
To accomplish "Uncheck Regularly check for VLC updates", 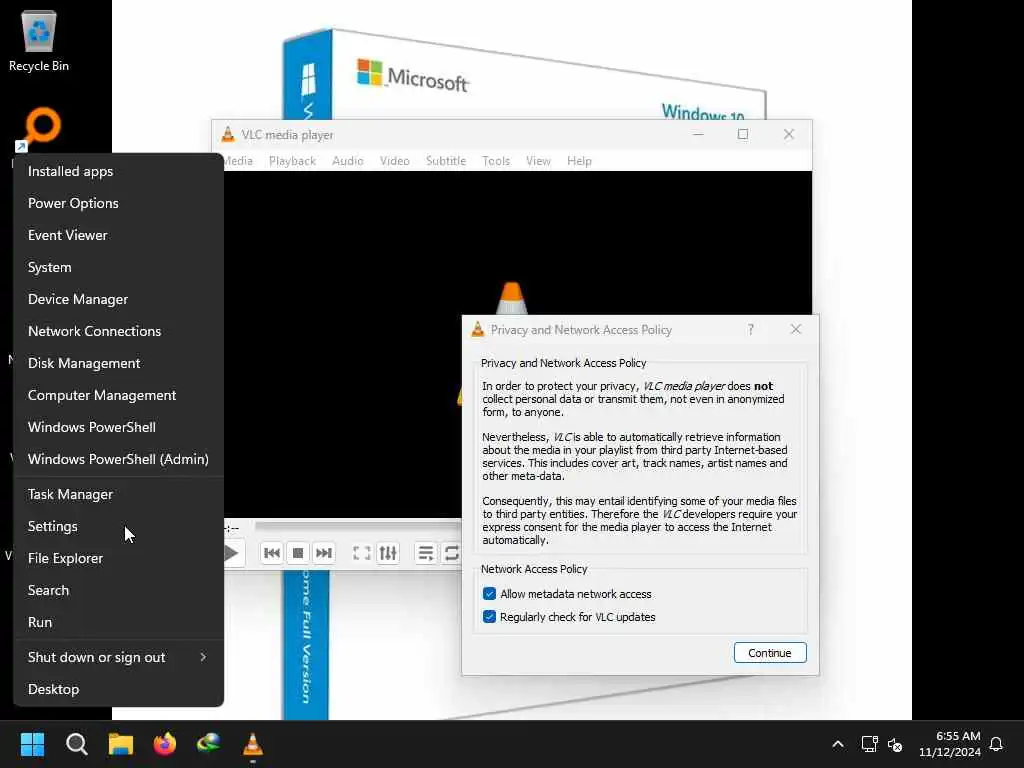I will (x=489, y=616).
